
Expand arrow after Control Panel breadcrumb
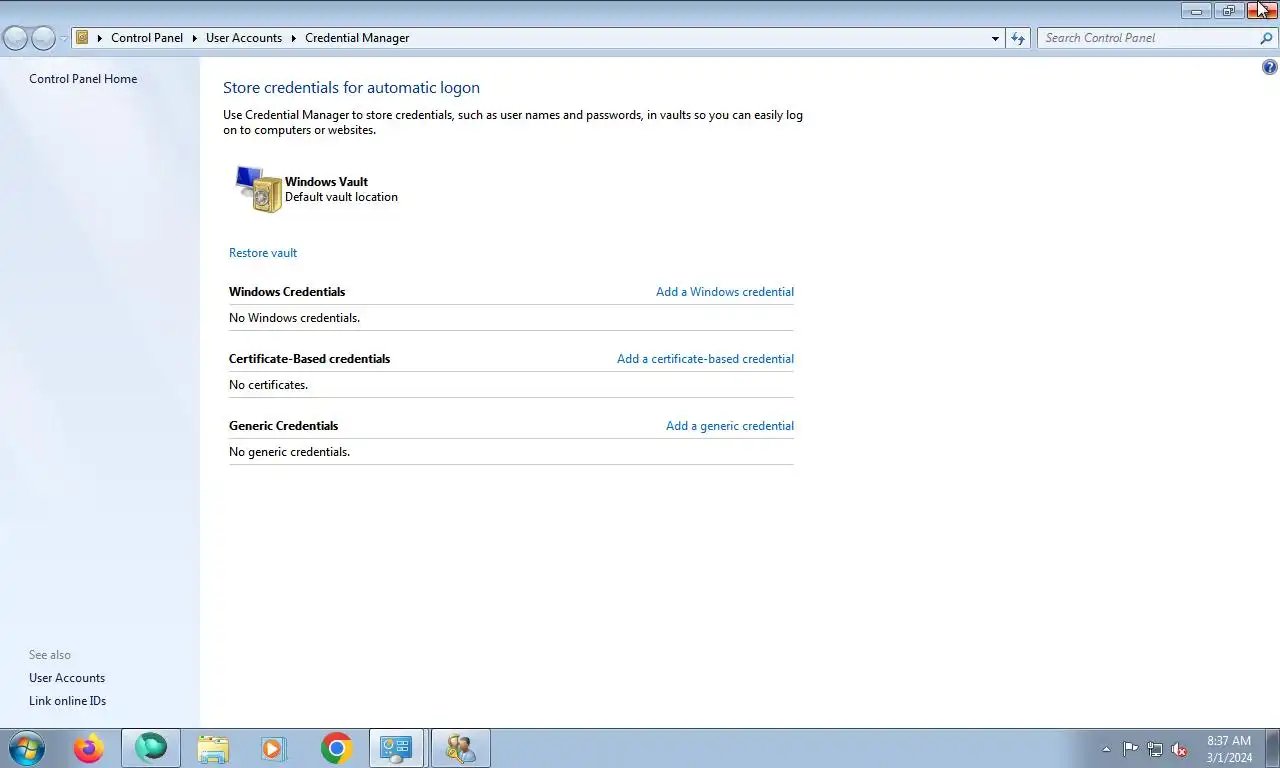click(x=195, y=38)
